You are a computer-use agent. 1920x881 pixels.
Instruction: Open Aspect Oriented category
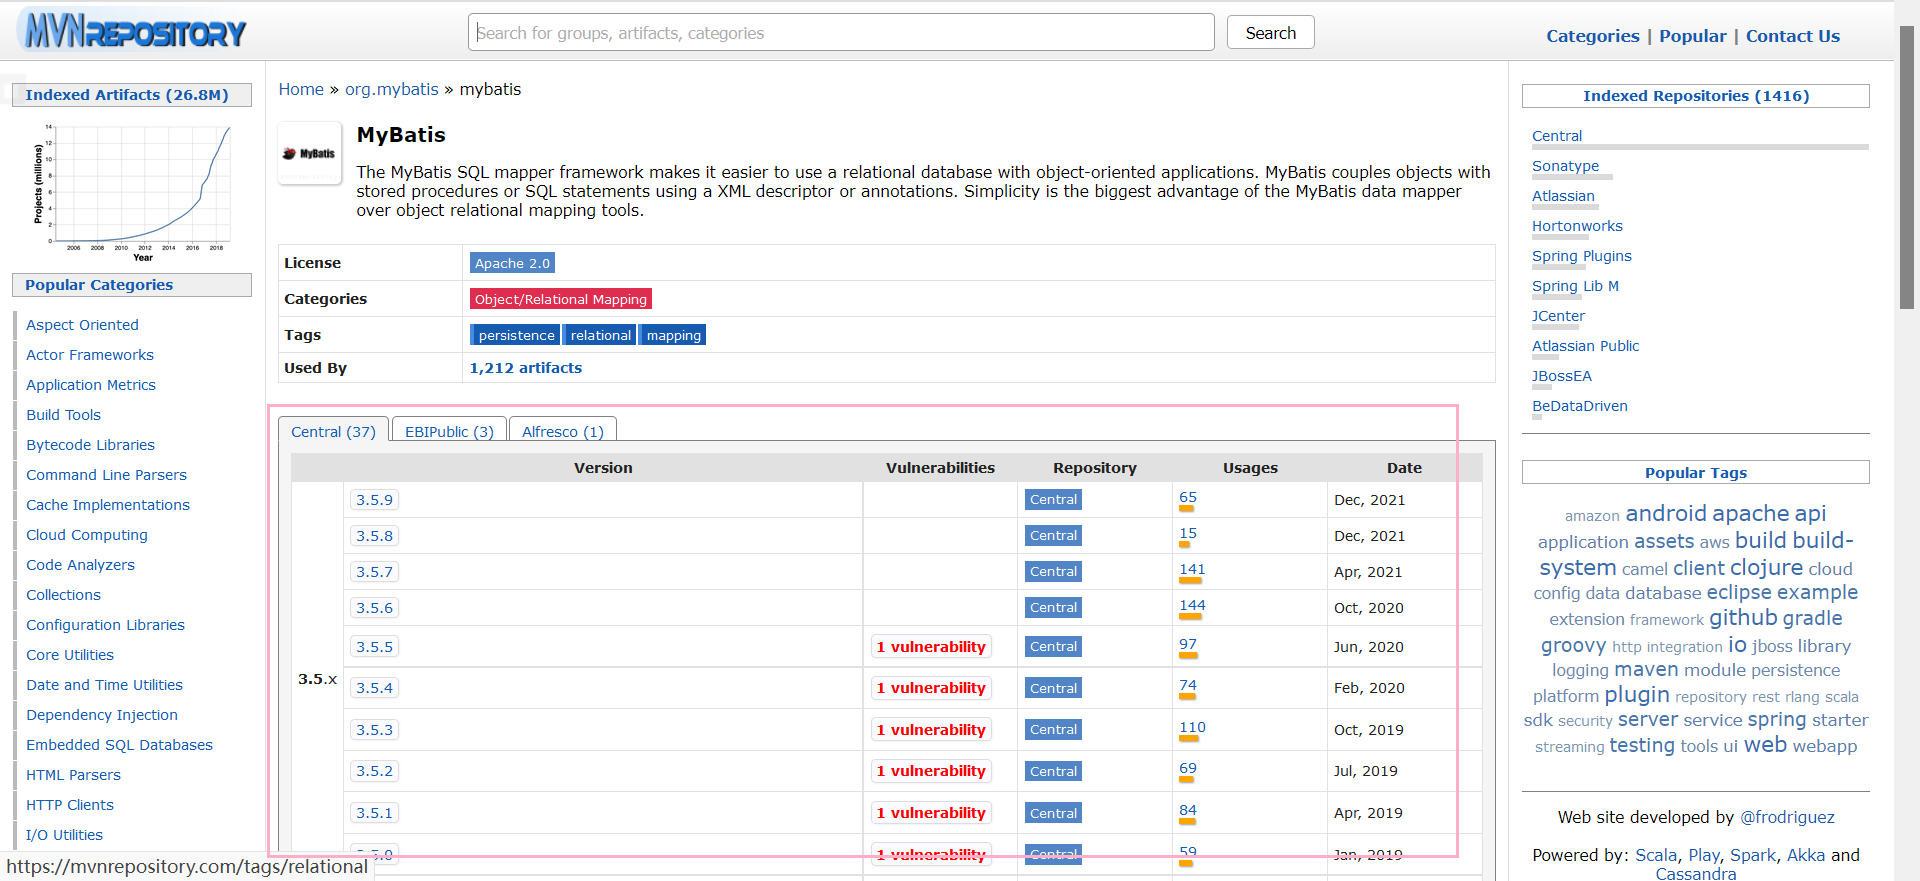click(82, 325)
